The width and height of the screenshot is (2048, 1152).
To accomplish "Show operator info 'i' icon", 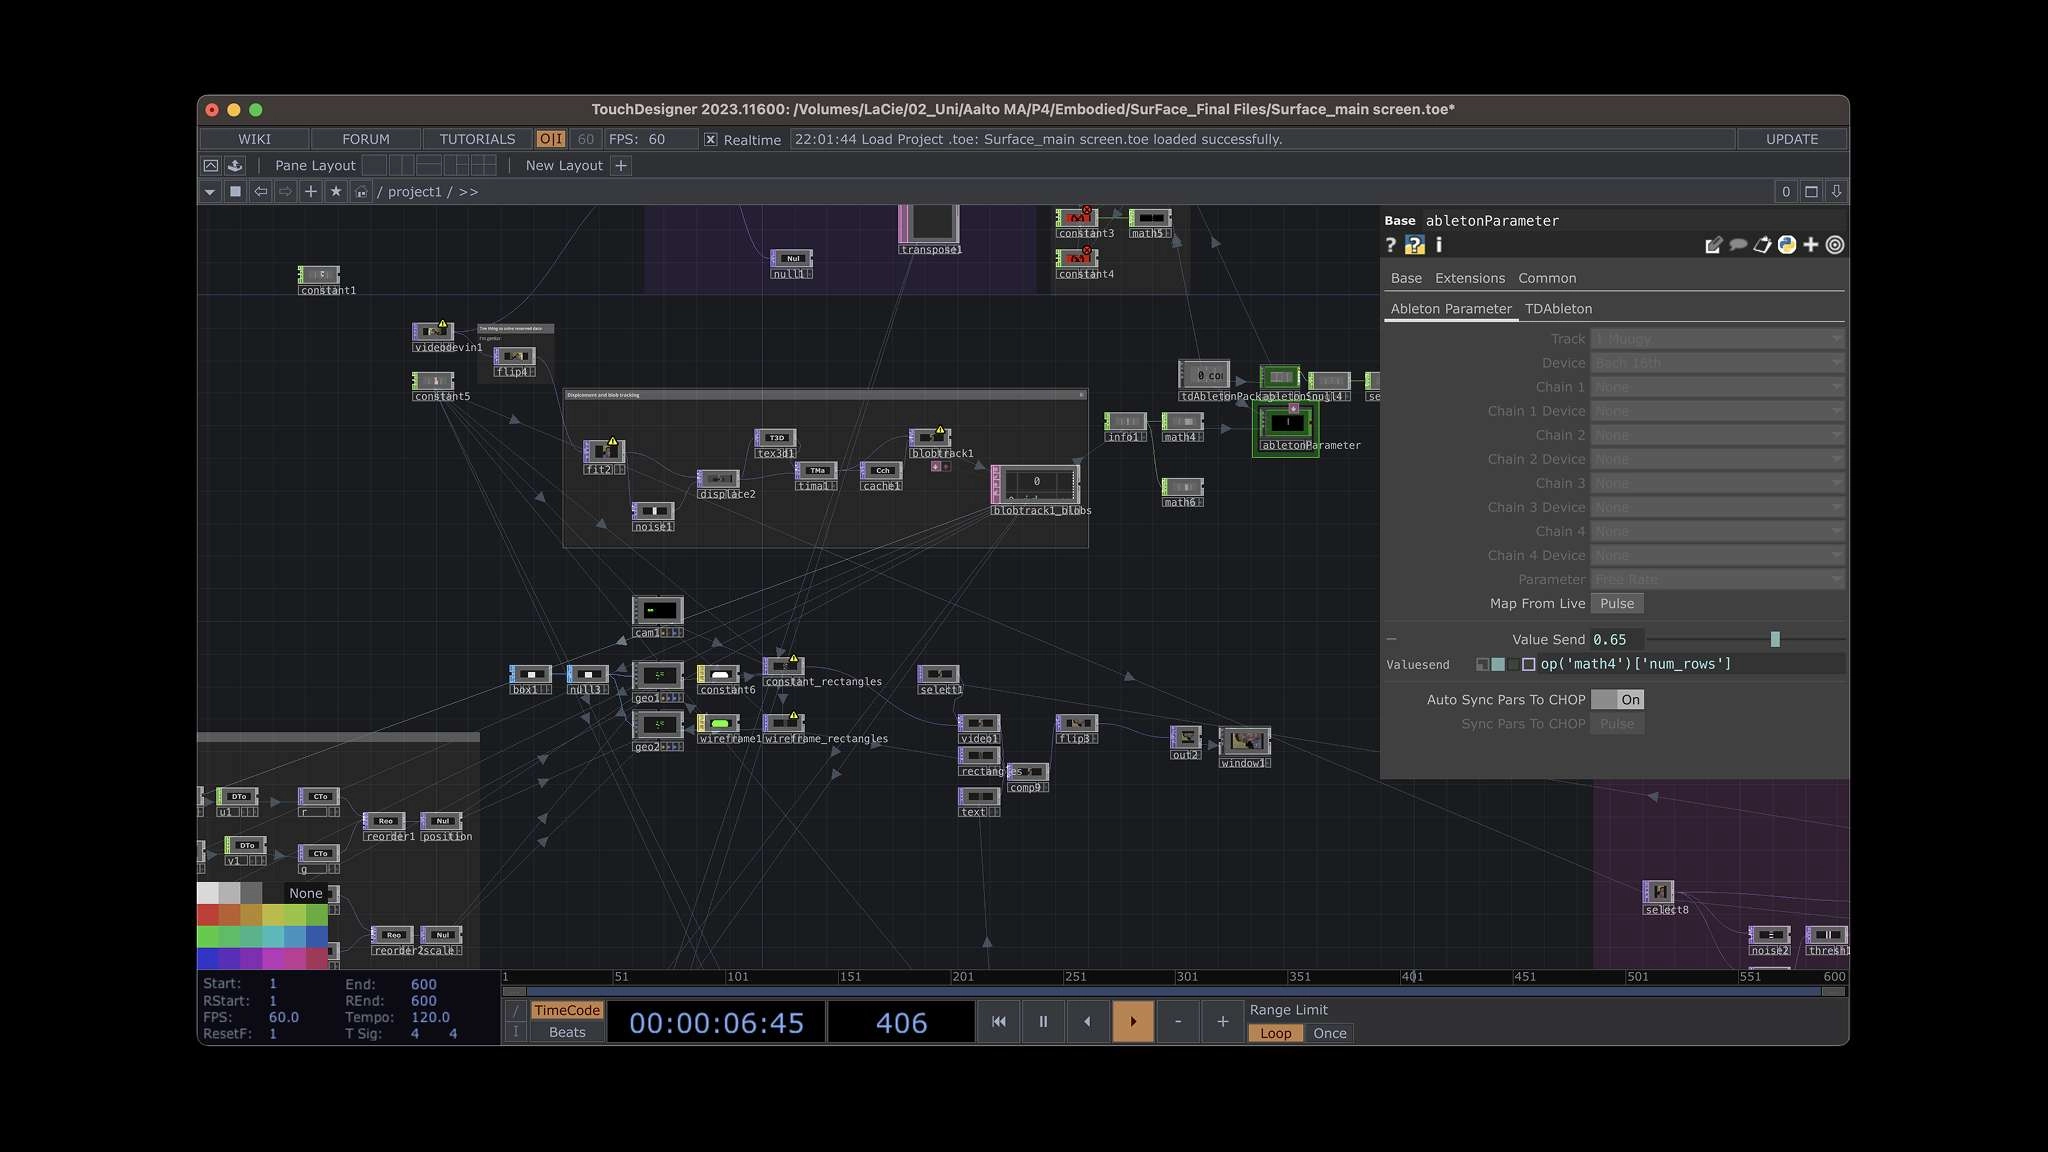I will [x=1438, y=245].
